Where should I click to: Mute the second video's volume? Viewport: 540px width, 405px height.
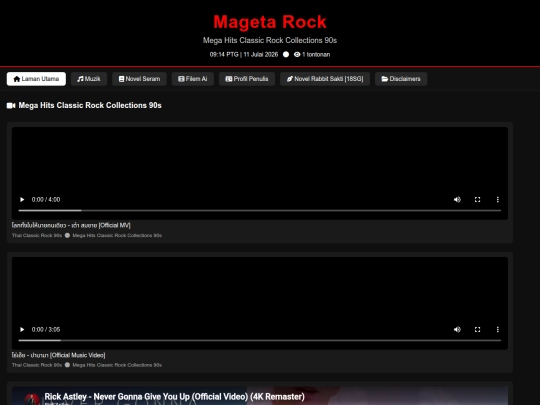click(x=457, y=329)
